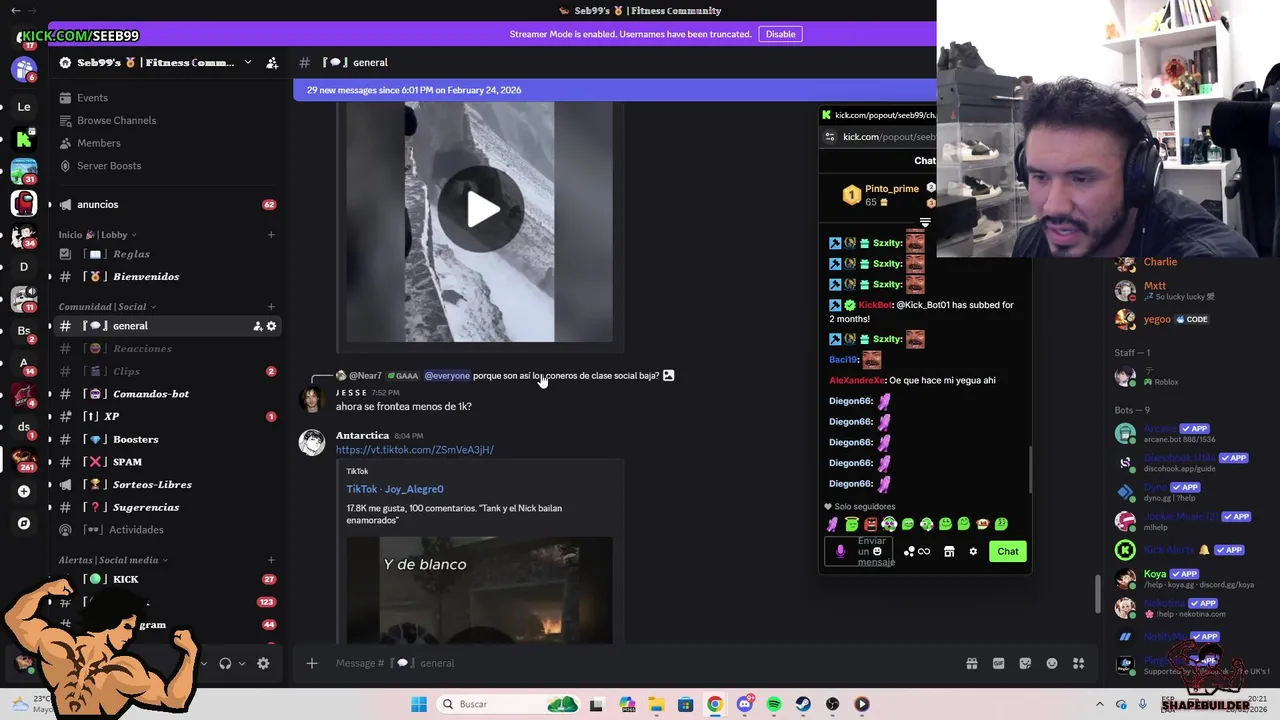Viewport: 1280px width, 720px height.
Task: Open the emoji picker in Discord
Action: pos(1052,663)
